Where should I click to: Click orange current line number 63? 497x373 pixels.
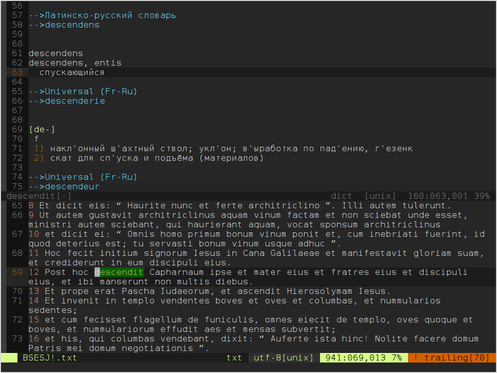[x=17, y=72]
